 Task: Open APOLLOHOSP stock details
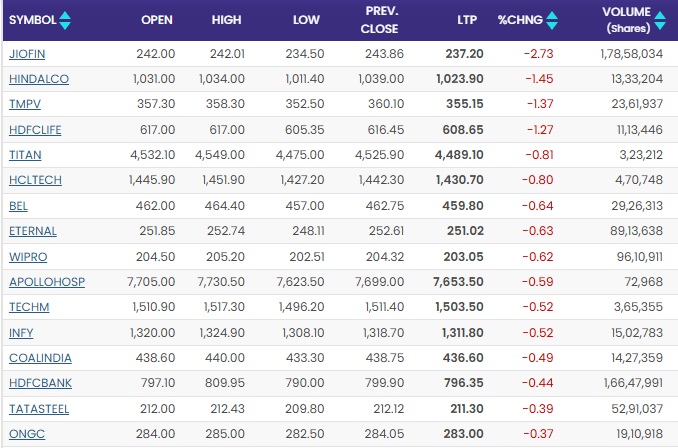(46, 282)
